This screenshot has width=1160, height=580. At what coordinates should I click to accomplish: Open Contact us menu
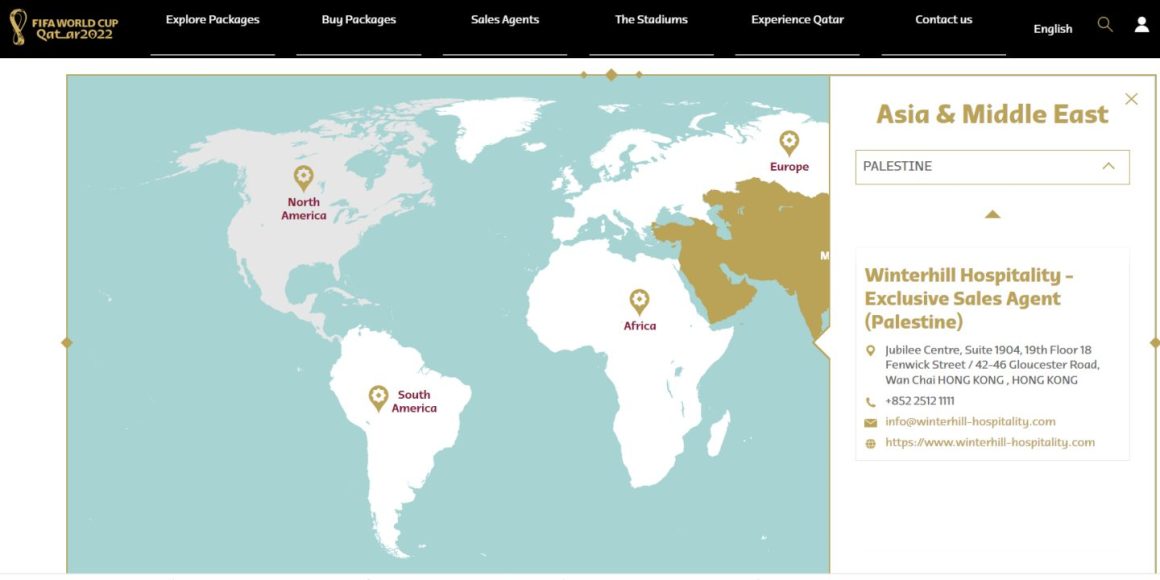pos(943,20)
